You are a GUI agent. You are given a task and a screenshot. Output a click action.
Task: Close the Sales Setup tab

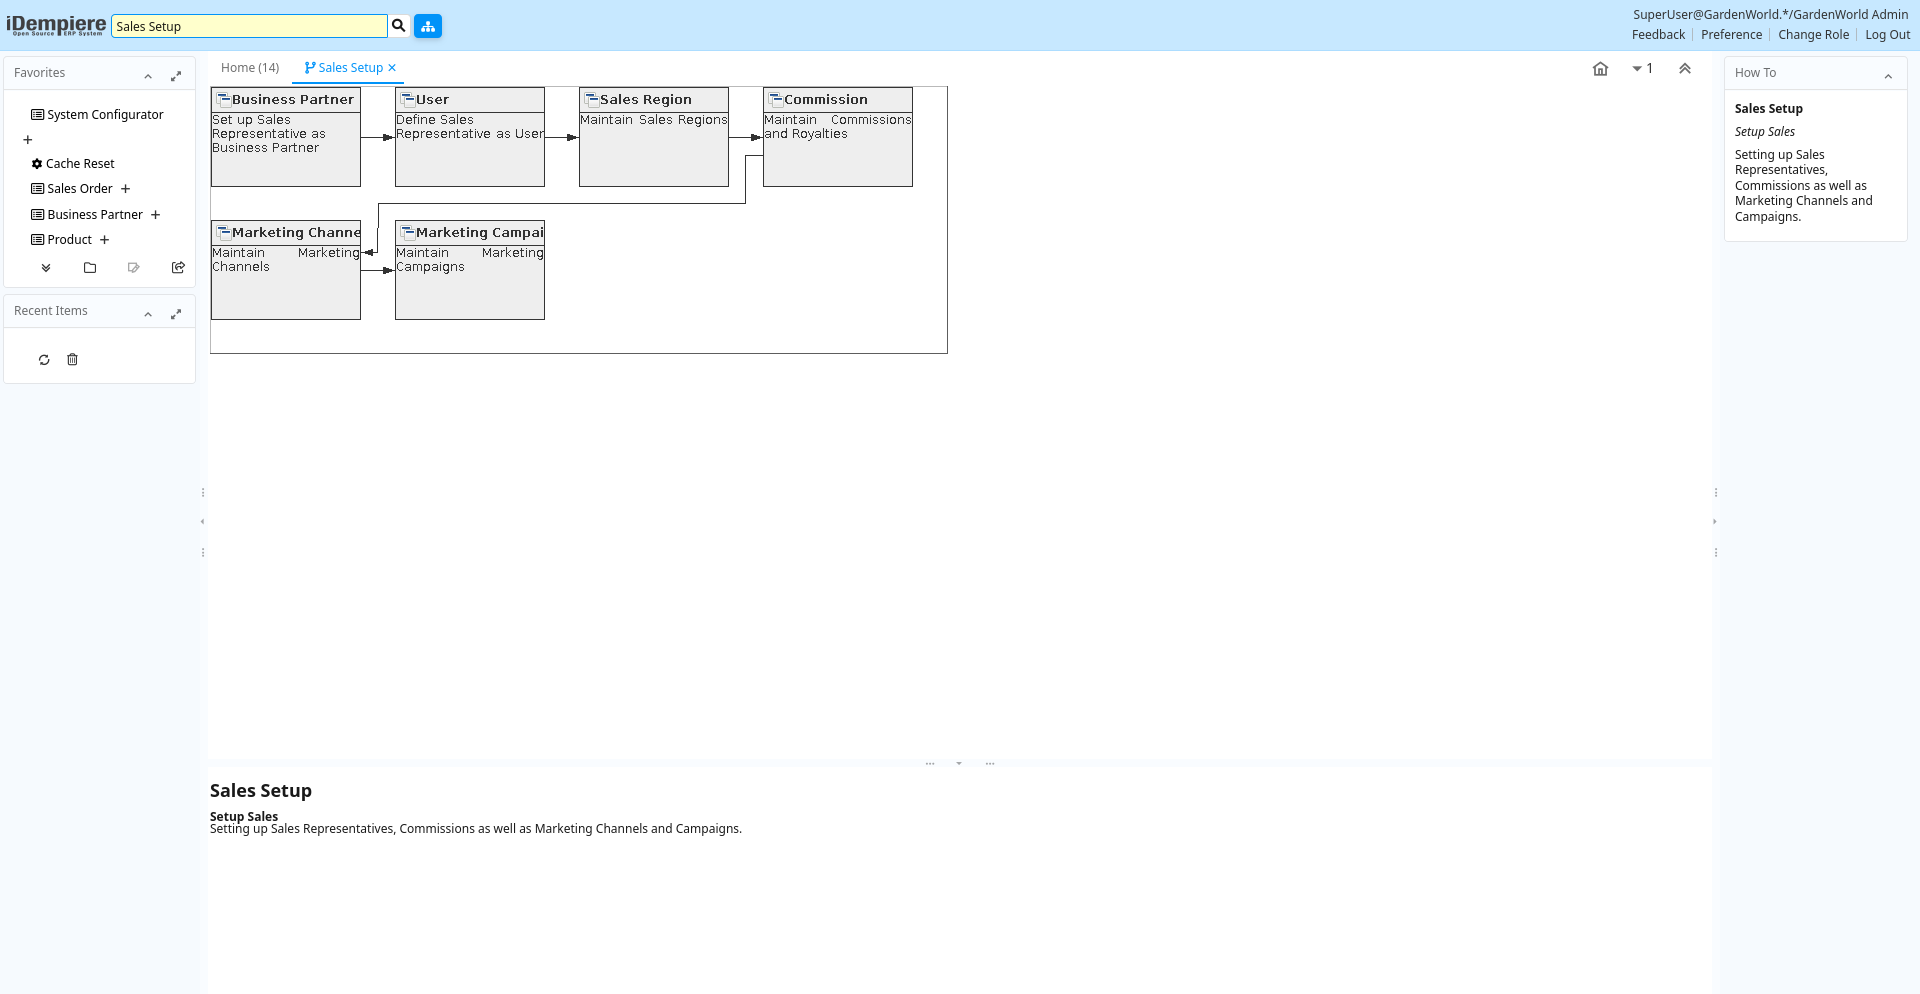[x=392, y=68]
